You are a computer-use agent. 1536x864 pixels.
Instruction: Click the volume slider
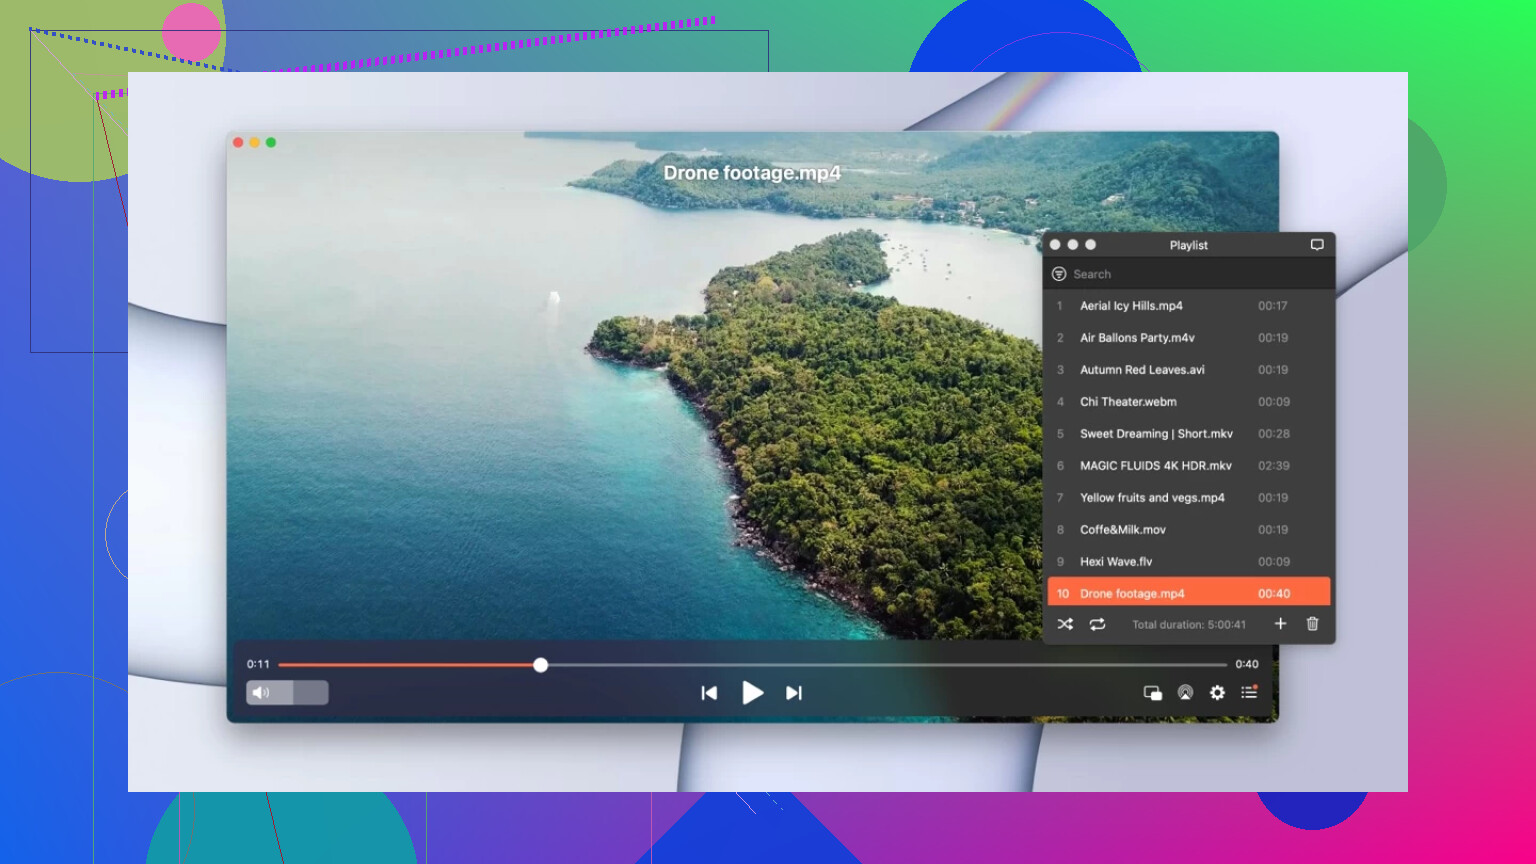tap(287, 692)
